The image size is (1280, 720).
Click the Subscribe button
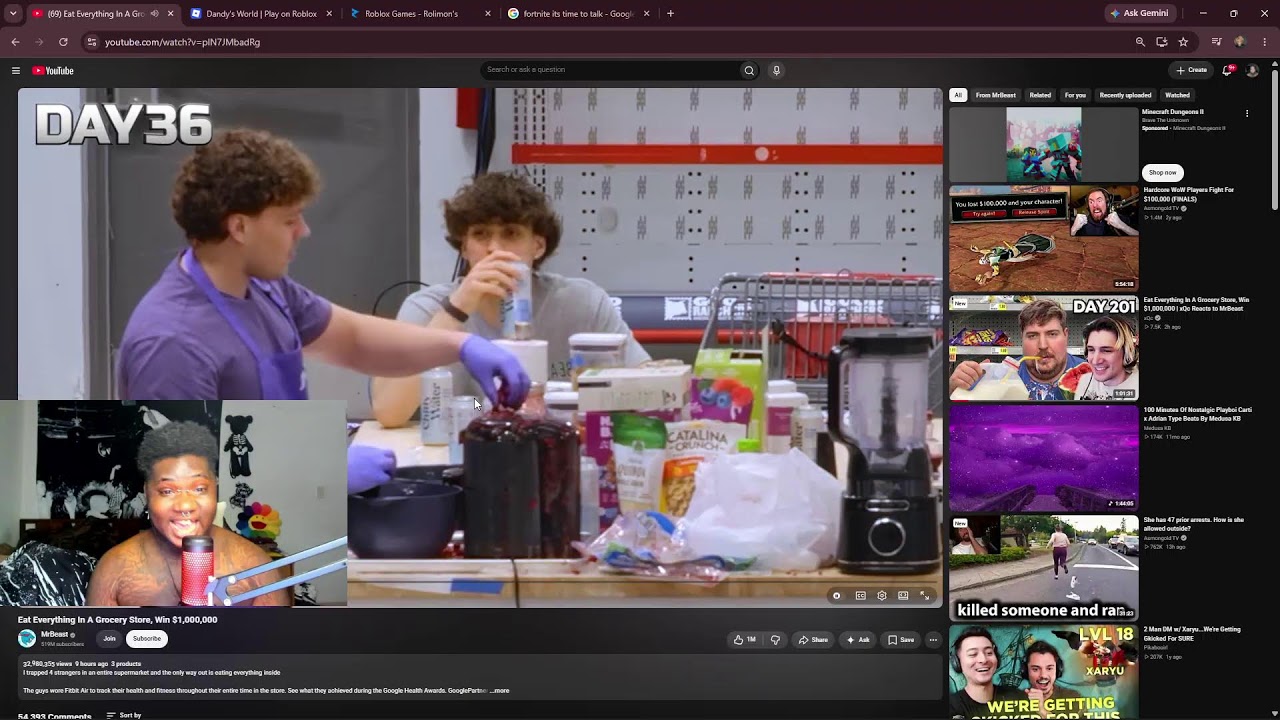point(147,638)
